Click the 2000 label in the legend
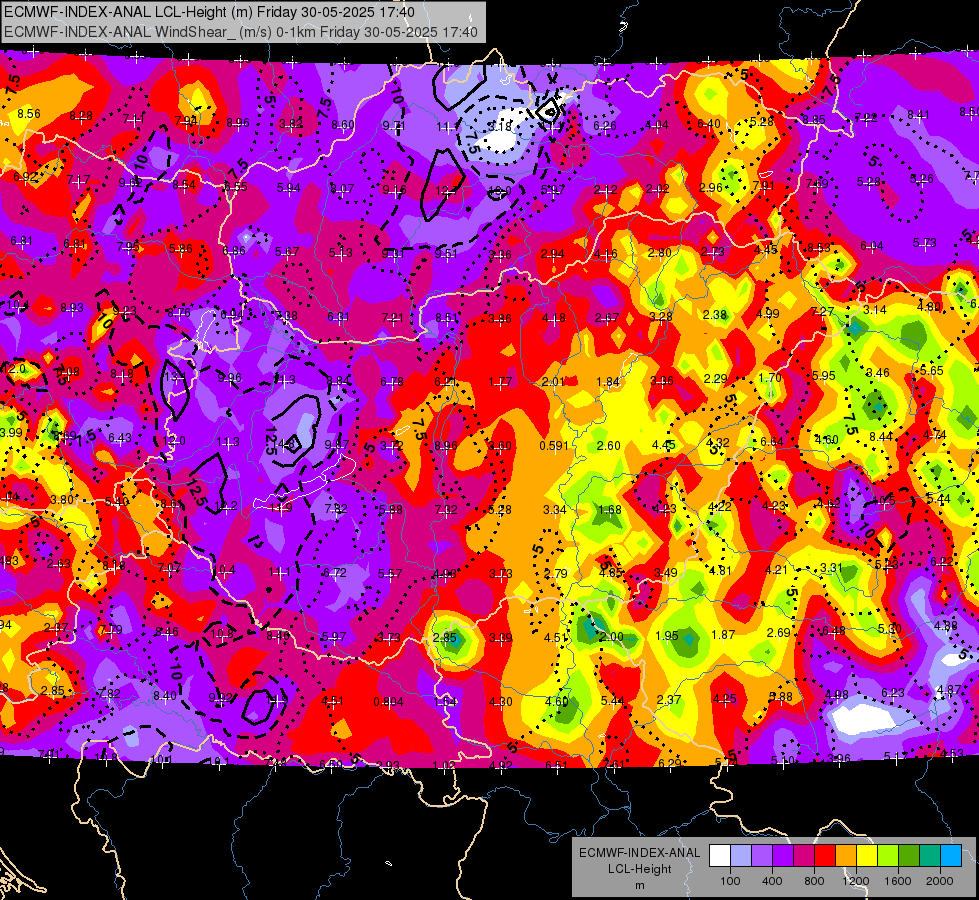979x900 pixels. point(940,881)
